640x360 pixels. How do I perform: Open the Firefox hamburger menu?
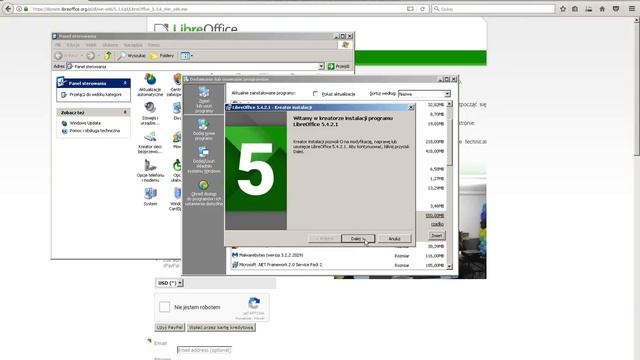pyautogui.click(x=631, y=9)
